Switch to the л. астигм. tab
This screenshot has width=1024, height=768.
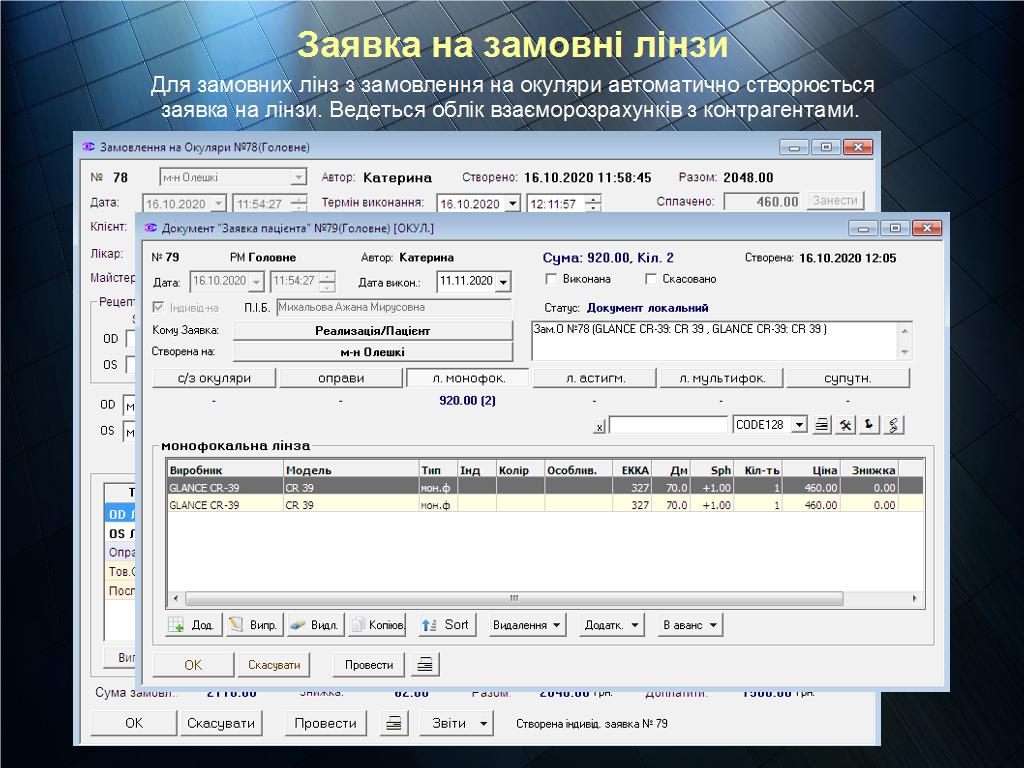coord(594,378)
